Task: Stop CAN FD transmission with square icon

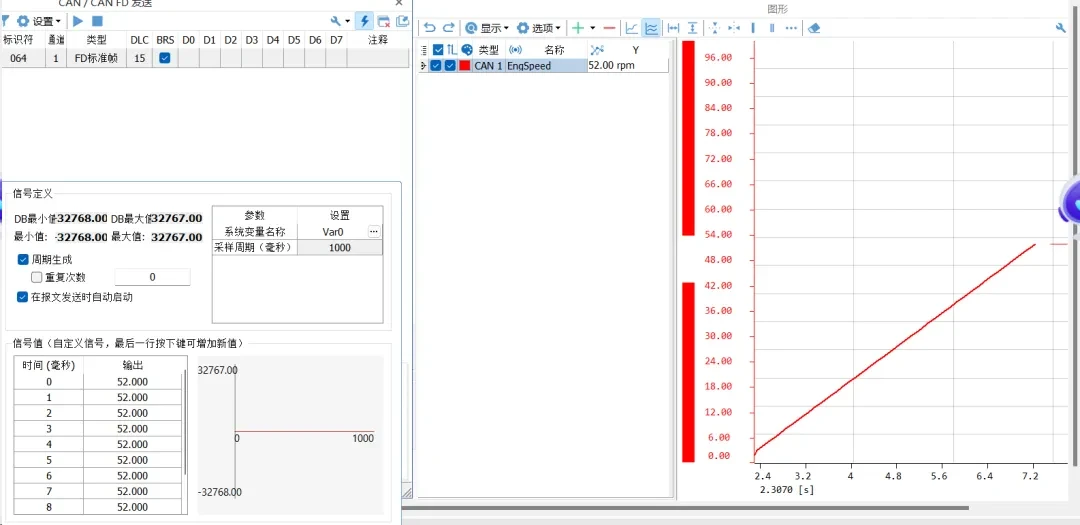Action: 97,21
